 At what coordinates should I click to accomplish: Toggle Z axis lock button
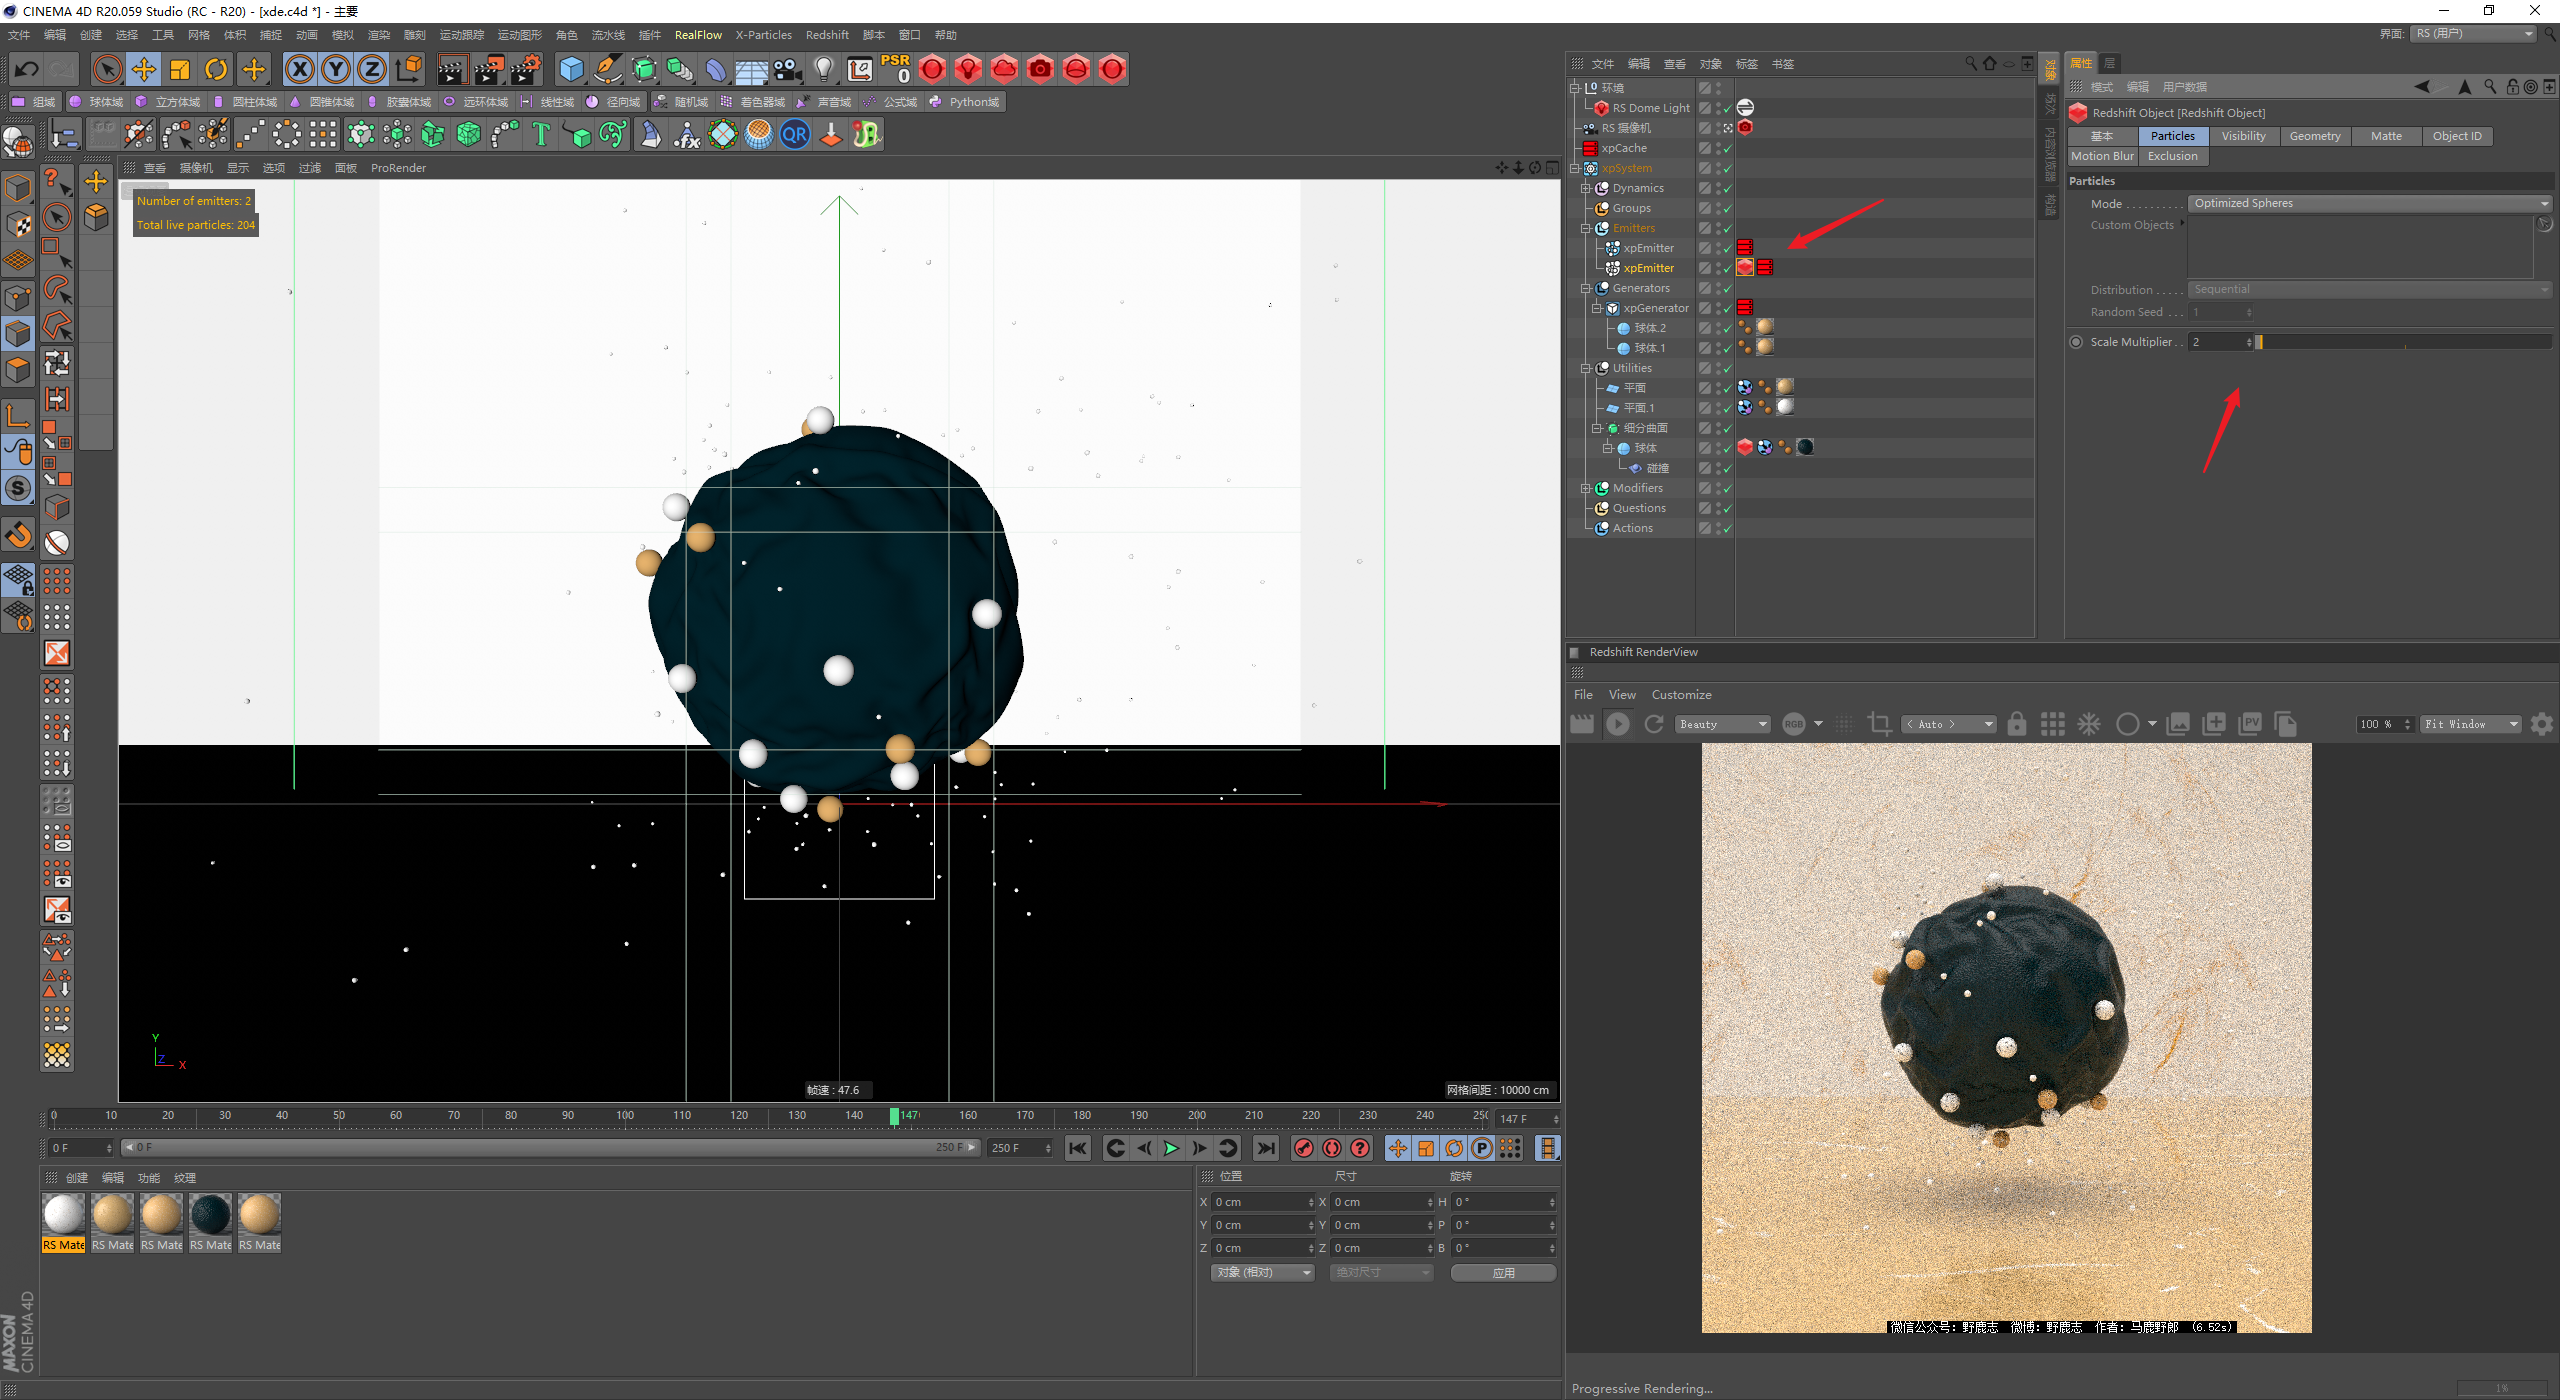pyautogui.click(x=371, y=69)
